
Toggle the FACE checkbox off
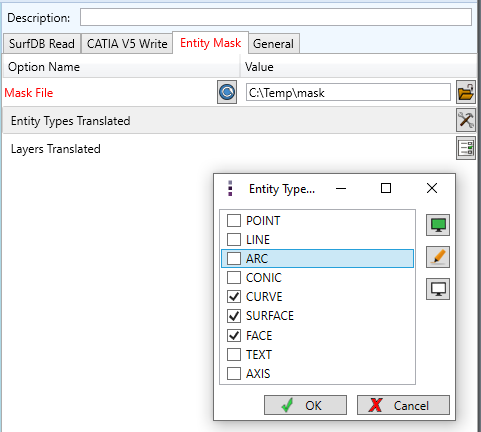point(234,335)
